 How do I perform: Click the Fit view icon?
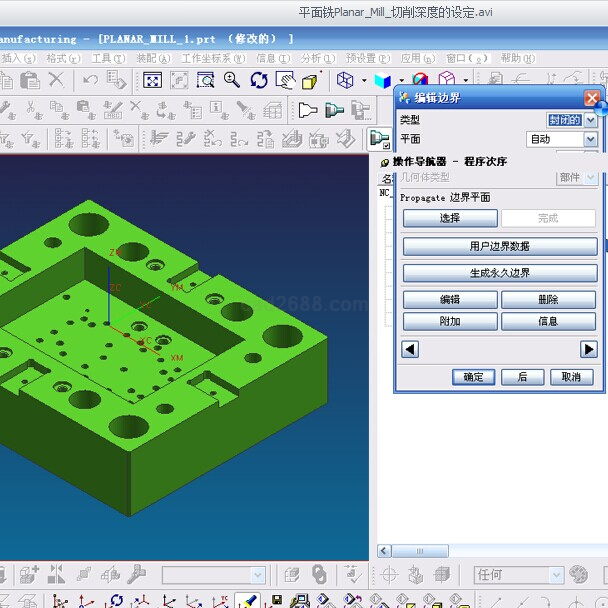(x=152, y=81)
